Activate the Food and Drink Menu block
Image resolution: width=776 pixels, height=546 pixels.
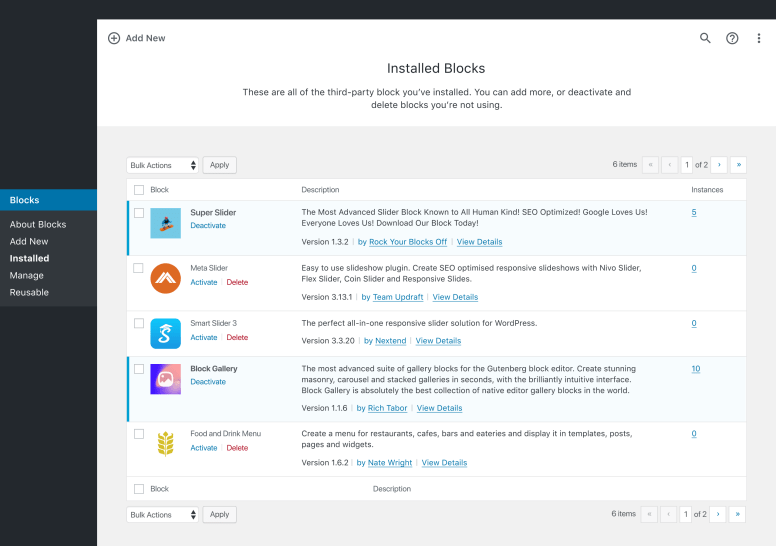(x=204, y=448)
